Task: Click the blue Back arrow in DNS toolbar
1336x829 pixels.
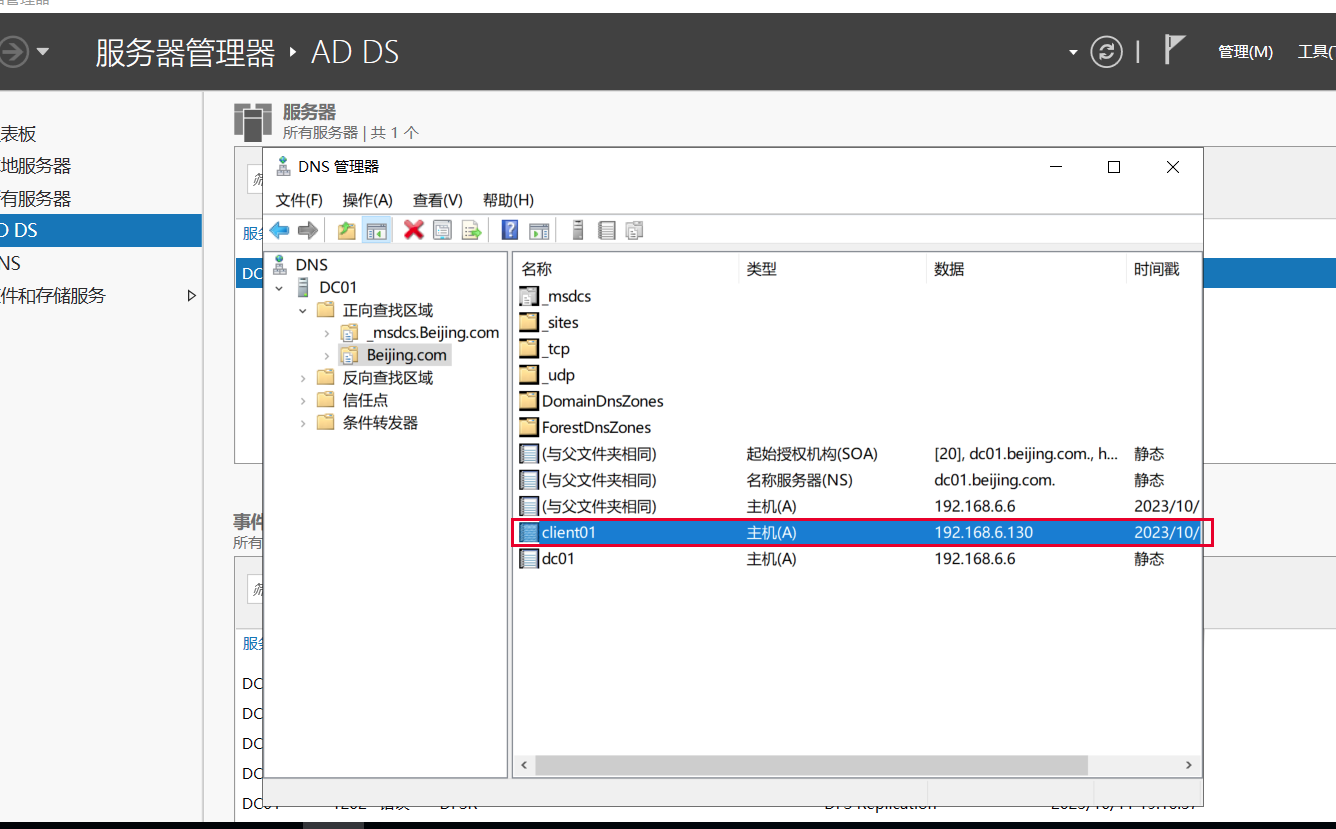Action: pos(279,231)
